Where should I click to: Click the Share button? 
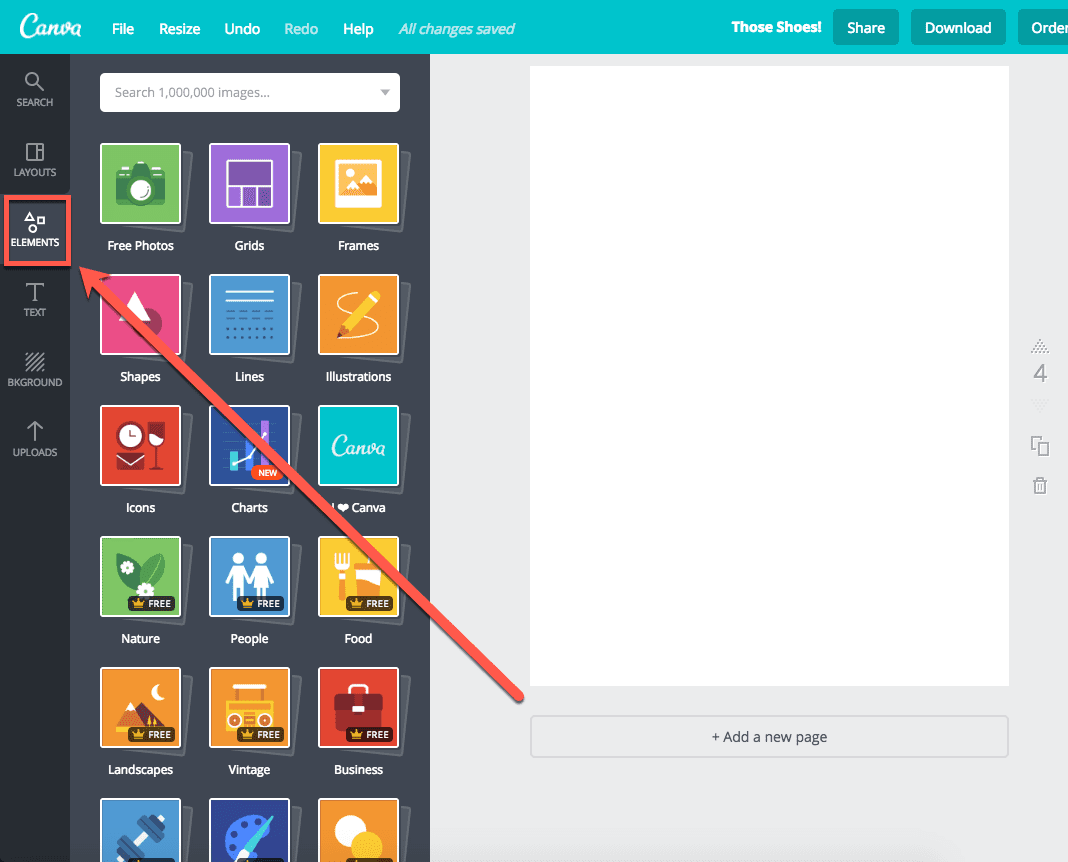(x=865, y=27)
